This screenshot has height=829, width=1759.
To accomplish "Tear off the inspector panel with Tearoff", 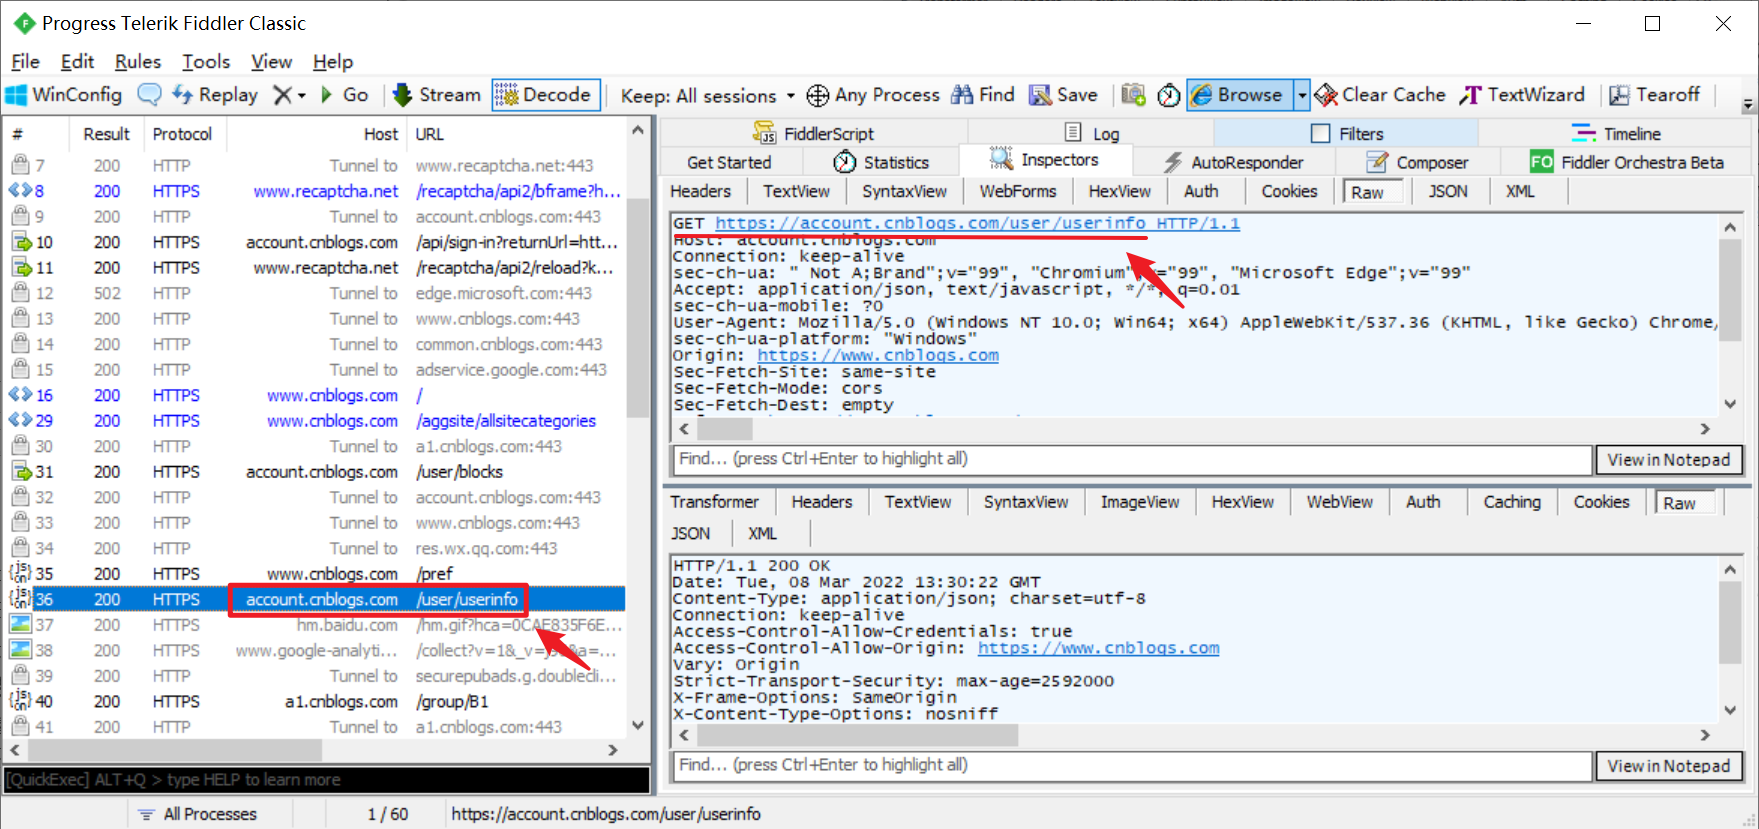I will coord(1654,95).
